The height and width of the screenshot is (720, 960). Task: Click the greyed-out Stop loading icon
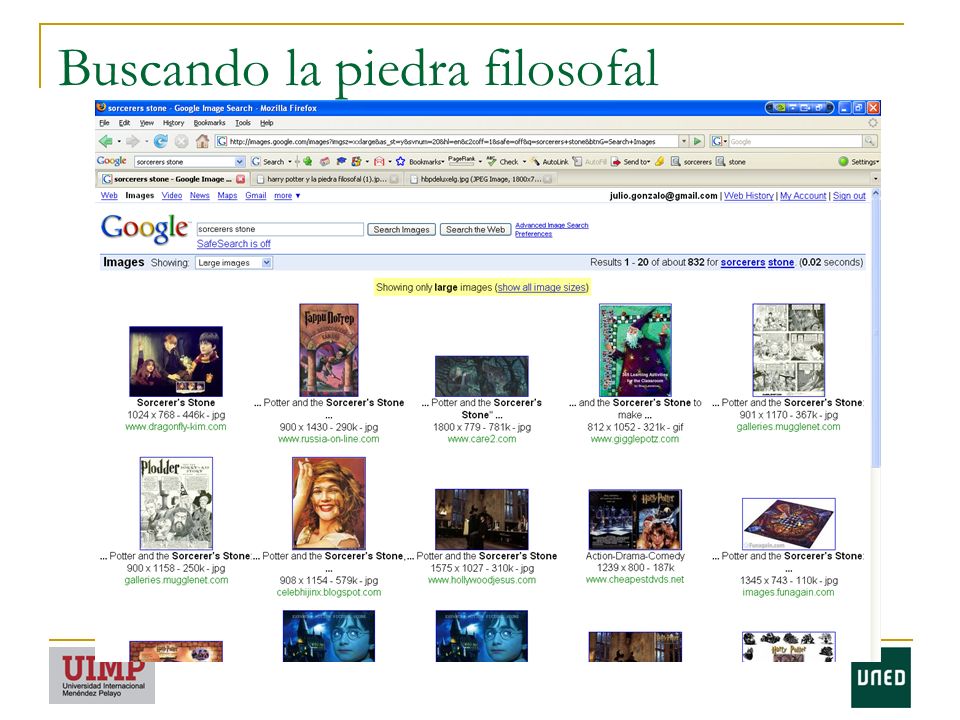[181, 141]
